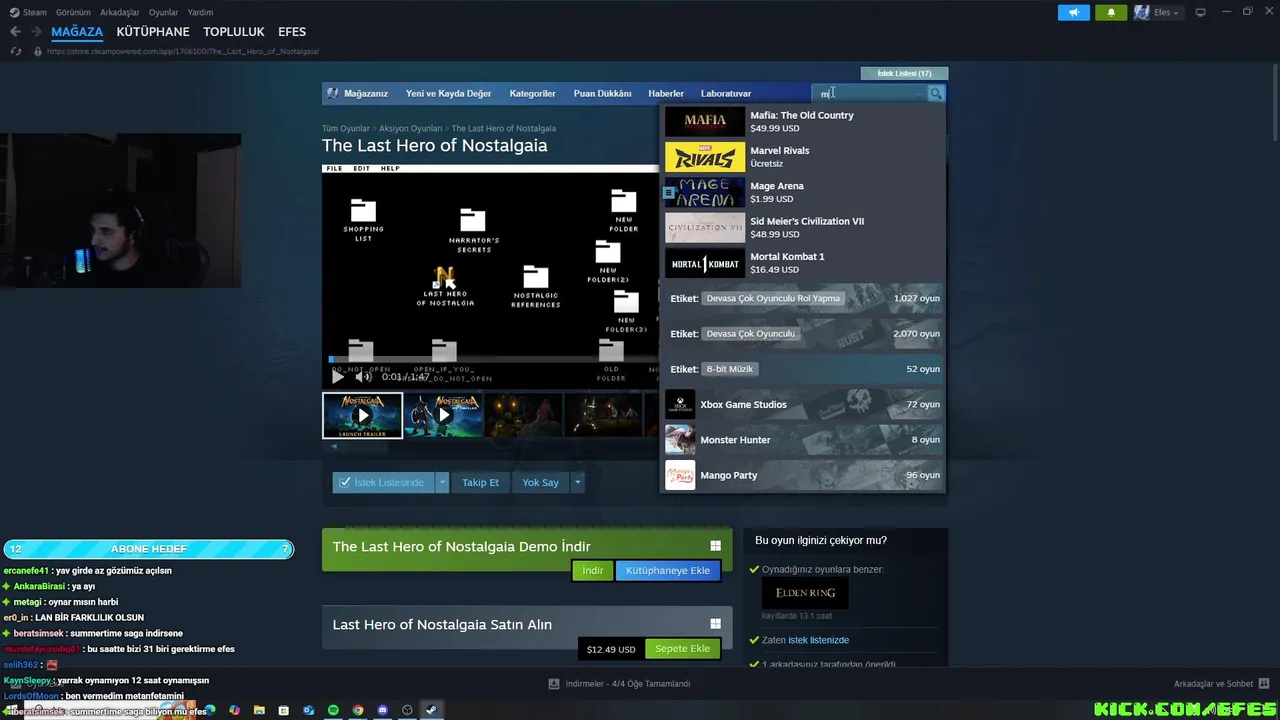Switch to the KÜTÜPHANE tab
1280x720 pixels.
point(153,32)
